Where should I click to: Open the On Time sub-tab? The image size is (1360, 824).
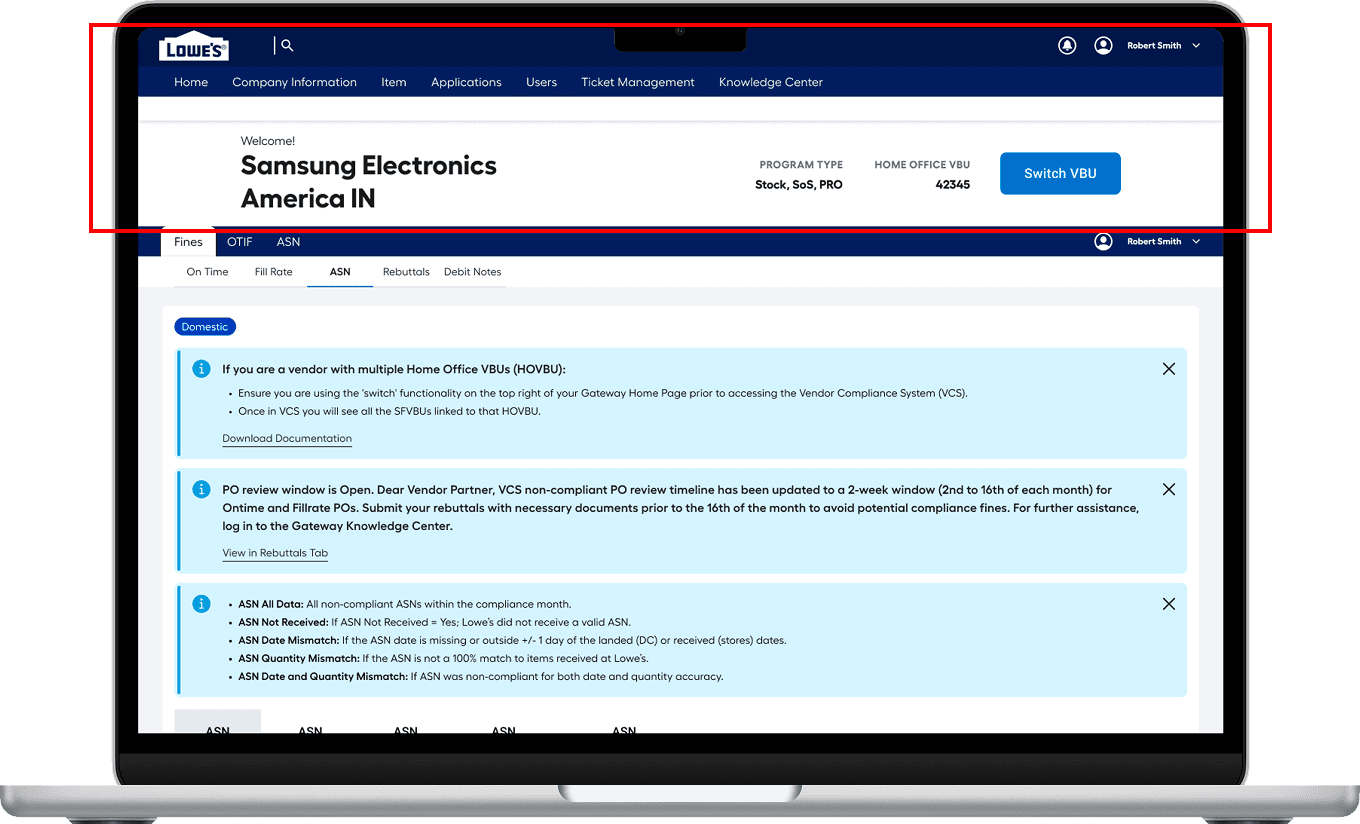click(x=207, y=272)
